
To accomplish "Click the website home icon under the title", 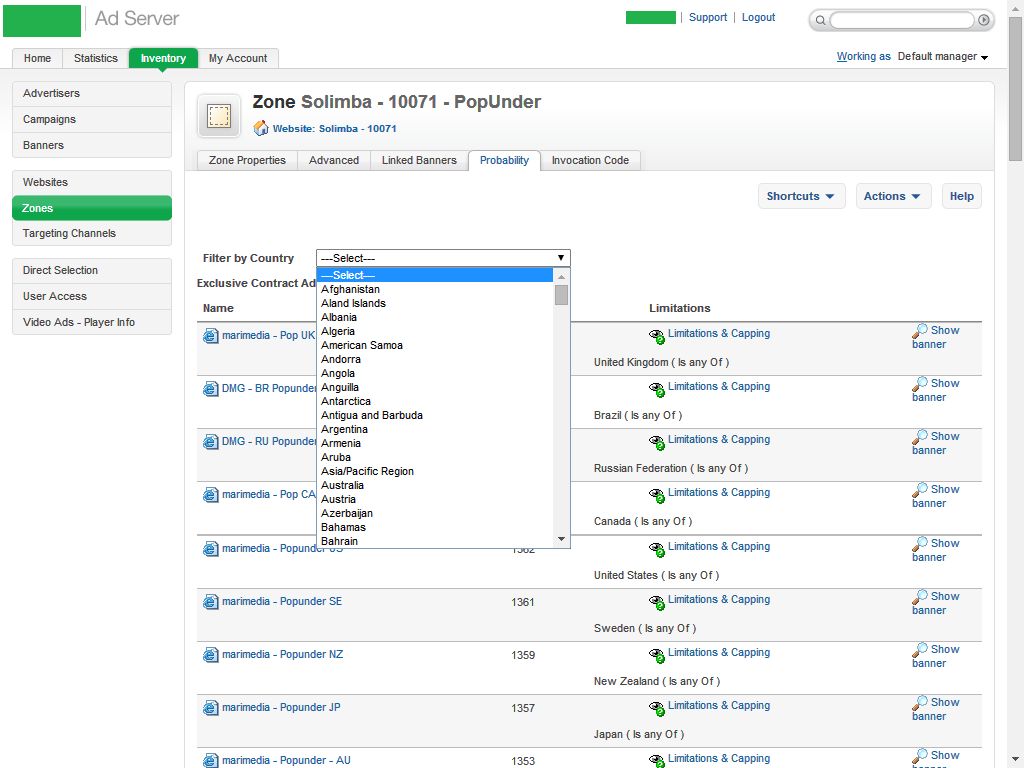I will (x=261, y=128).
